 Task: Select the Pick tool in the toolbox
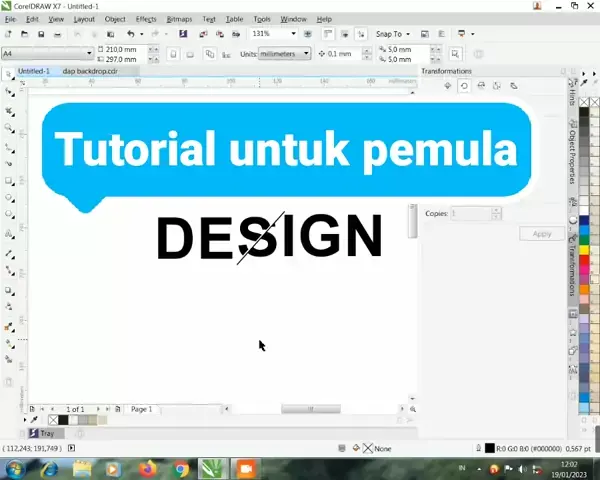10,74
